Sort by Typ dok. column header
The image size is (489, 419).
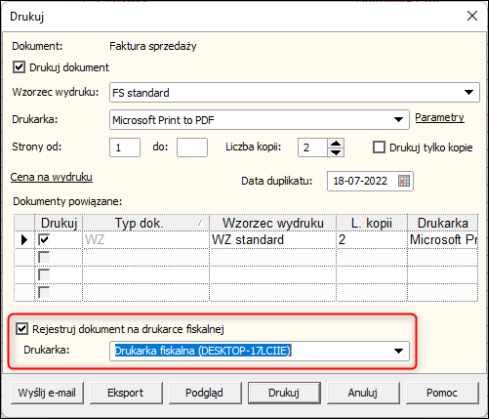click(x=146, y=223)
